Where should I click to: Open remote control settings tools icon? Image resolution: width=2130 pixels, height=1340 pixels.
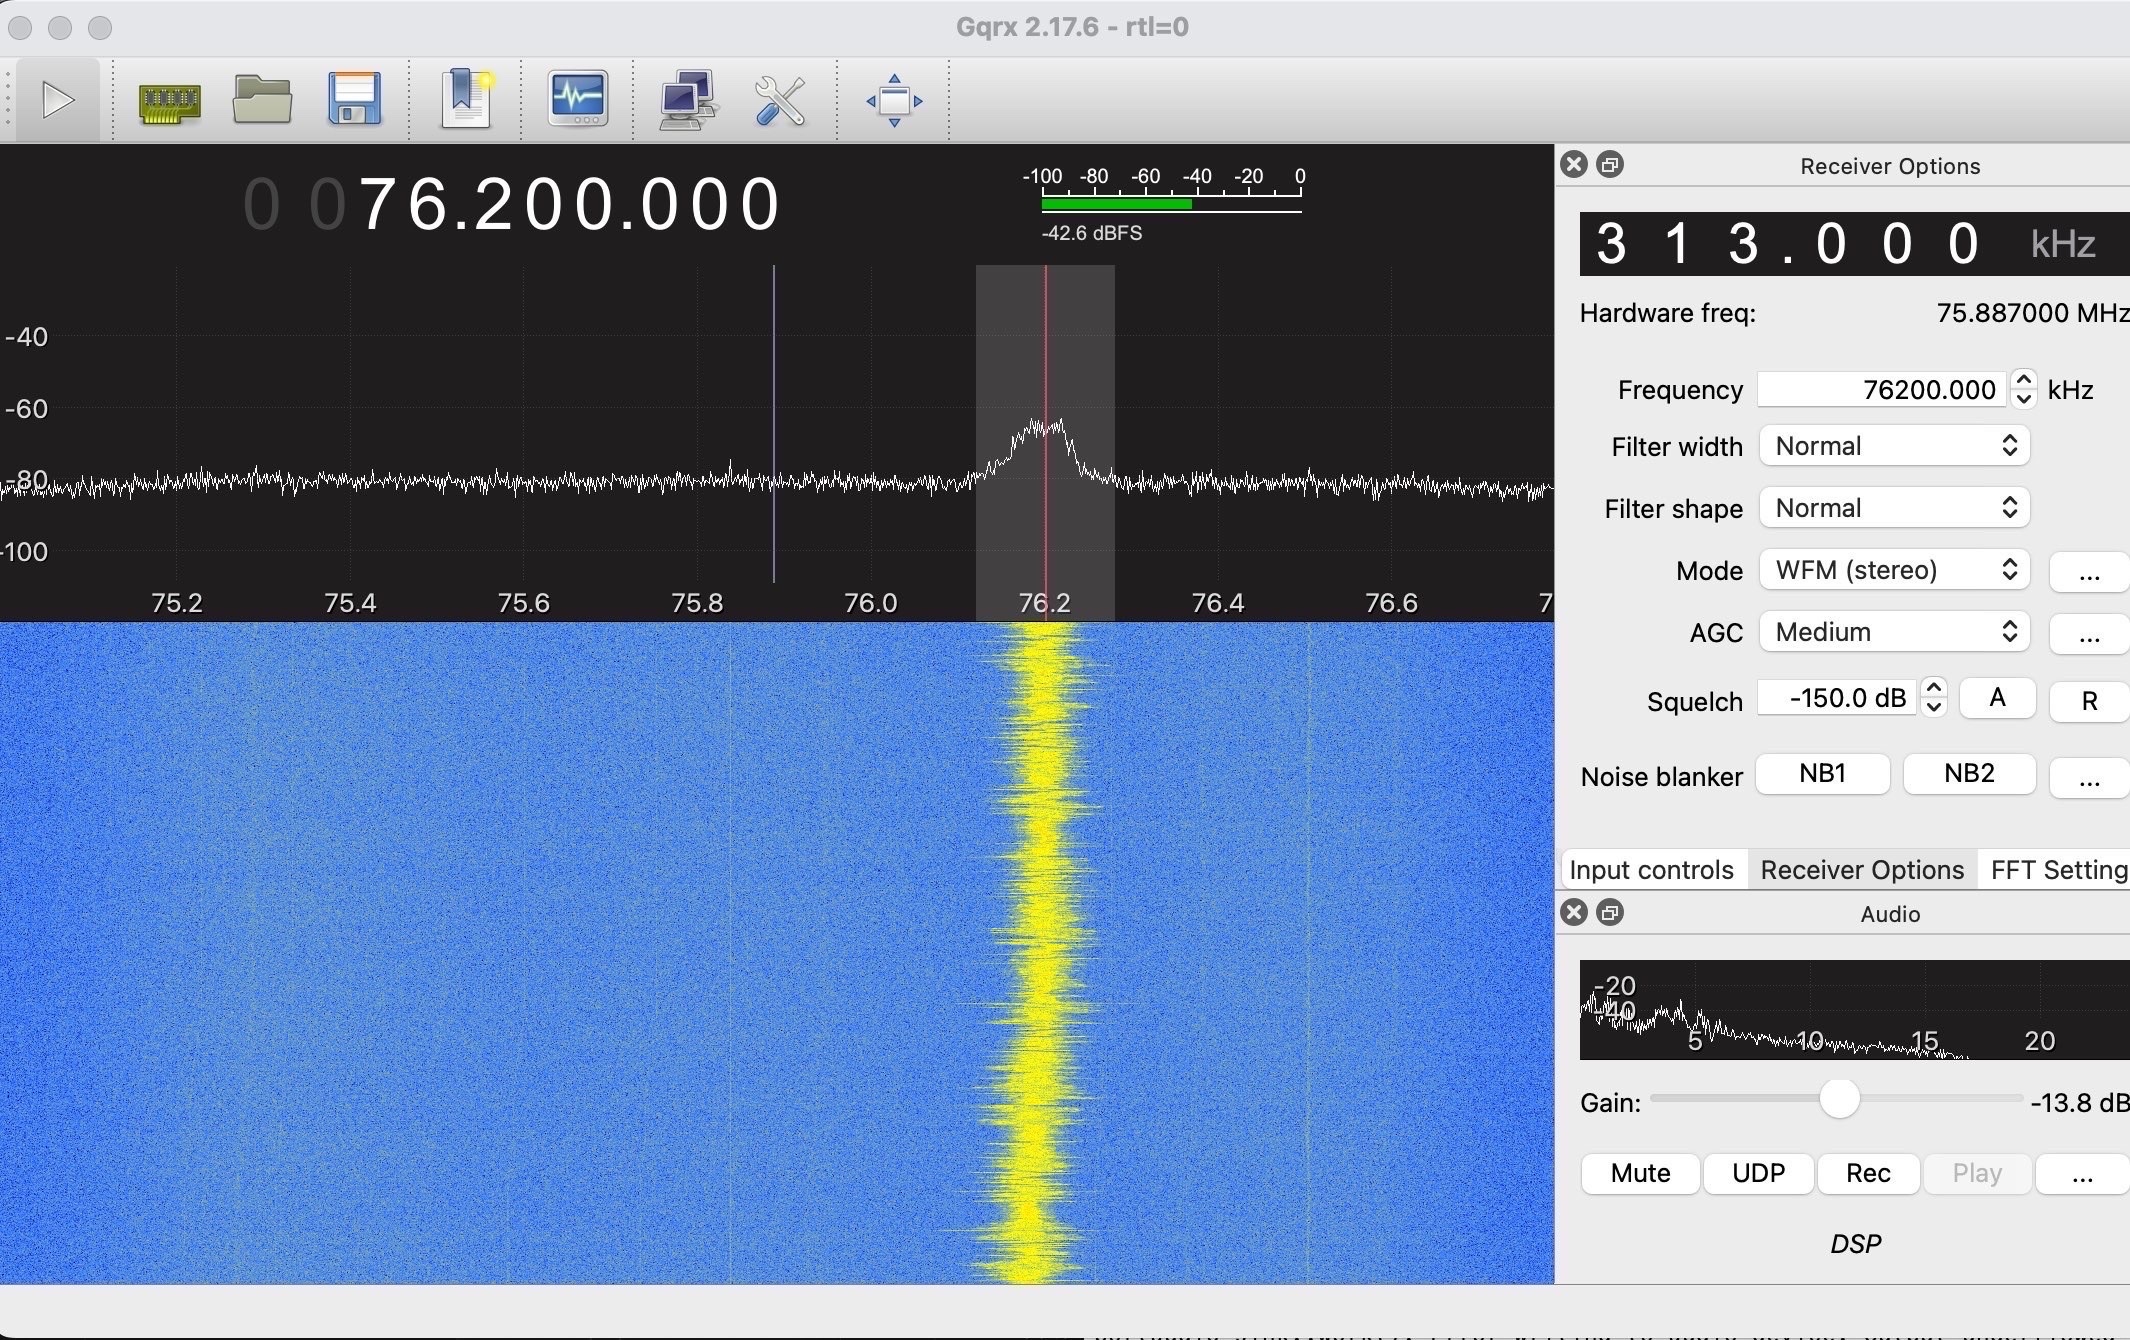pyautogui.click(x=780, y=100)
